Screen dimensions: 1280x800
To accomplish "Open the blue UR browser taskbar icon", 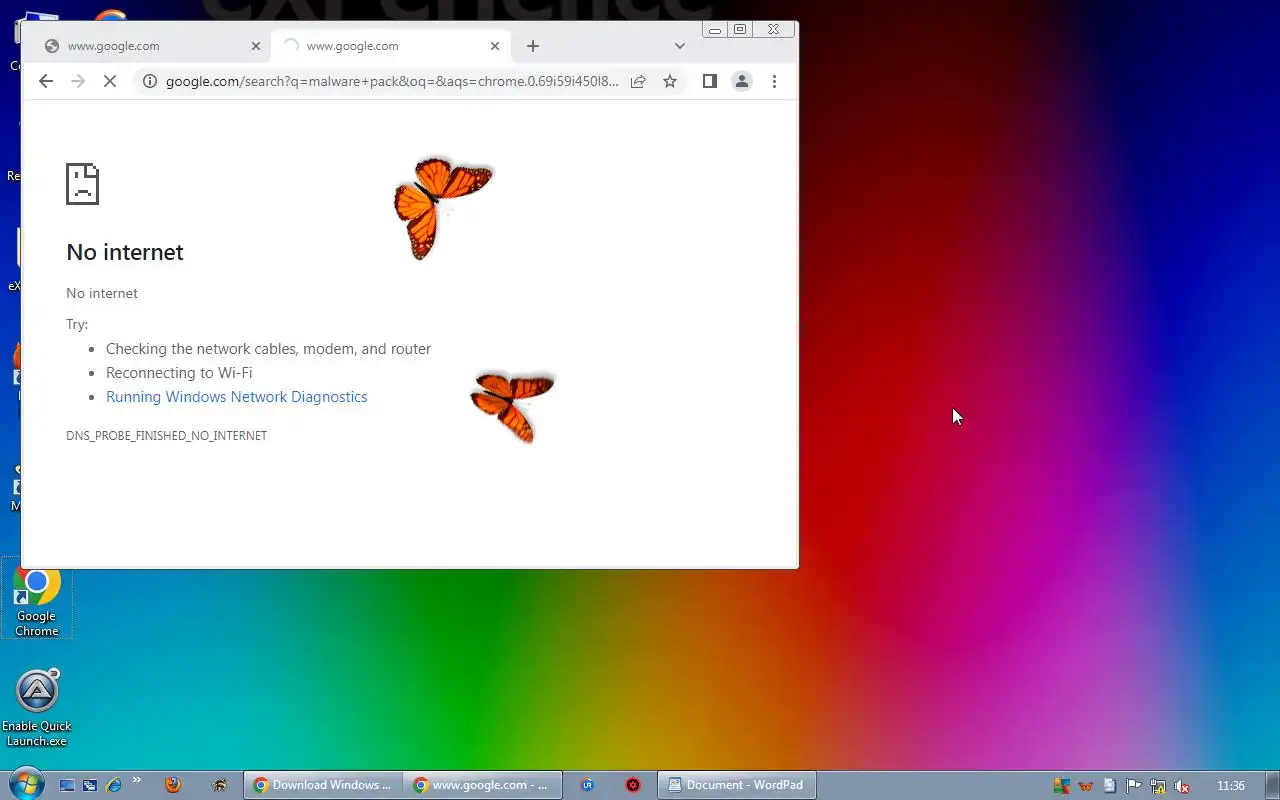I will tap(587, 785).
